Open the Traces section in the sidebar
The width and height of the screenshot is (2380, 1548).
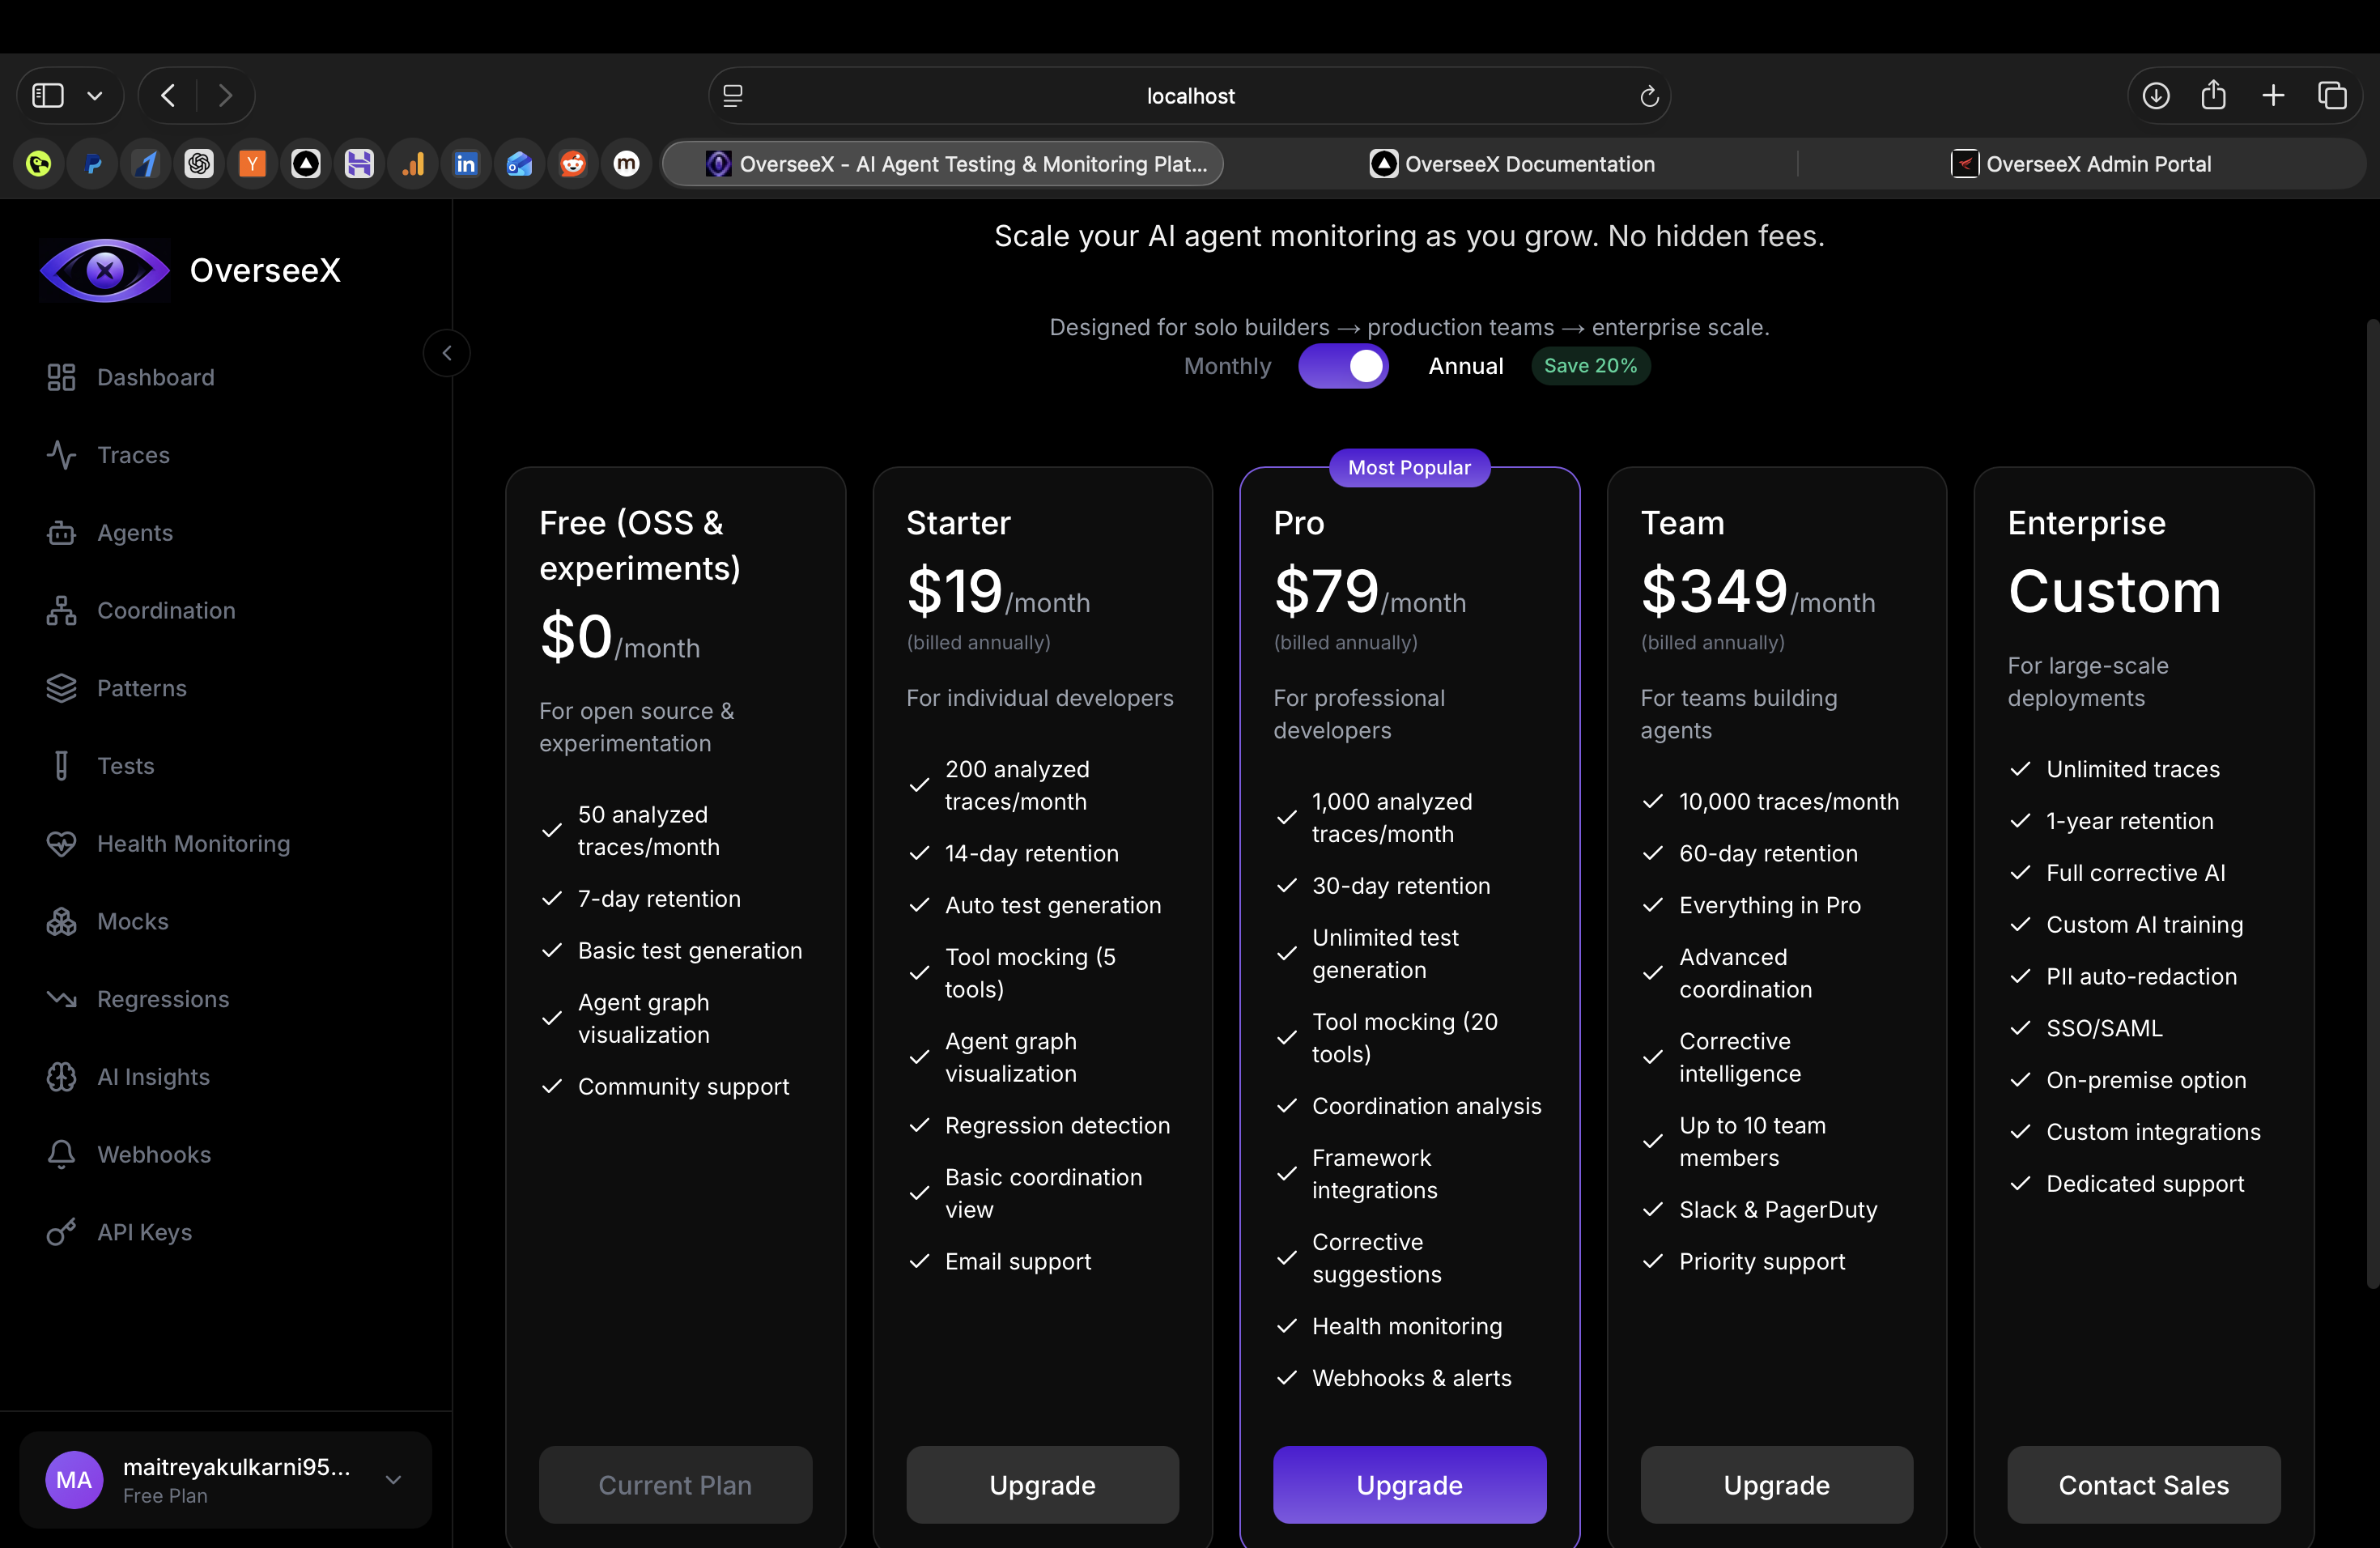[x=133, y=455]
